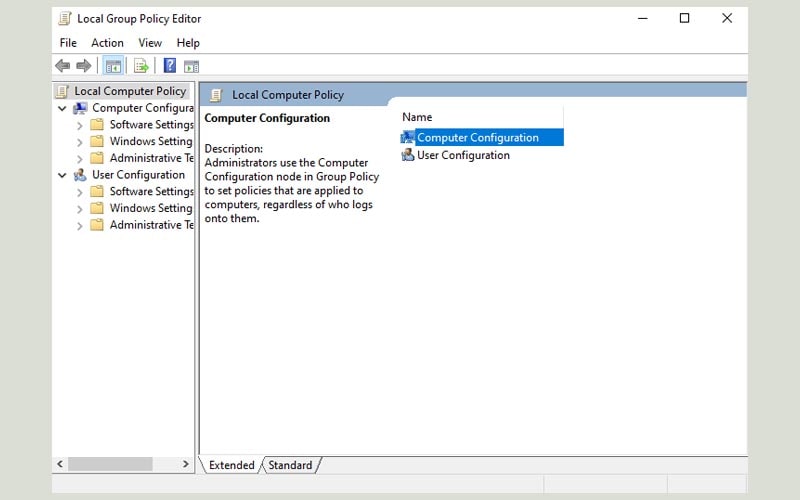Select Software Settings label under Computer Configuration
800x500 pixels.
pyautogui.click(x=152, y=124)
